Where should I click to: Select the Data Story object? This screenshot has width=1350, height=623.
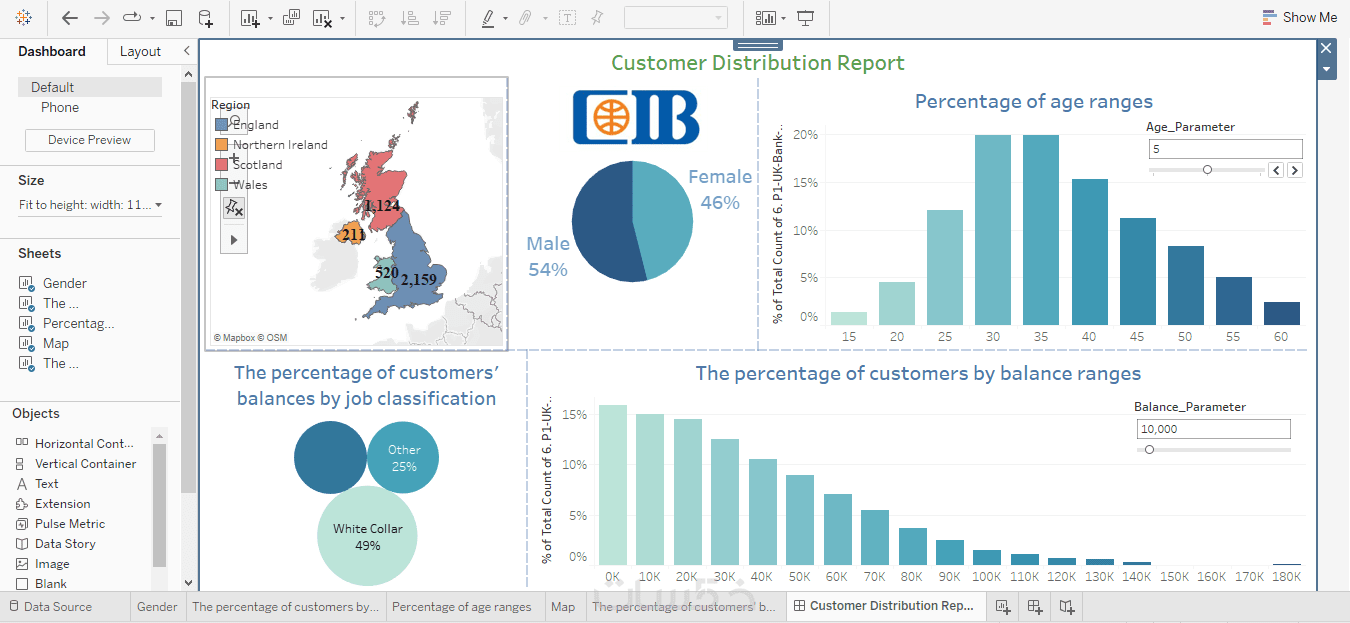(65, 543)
